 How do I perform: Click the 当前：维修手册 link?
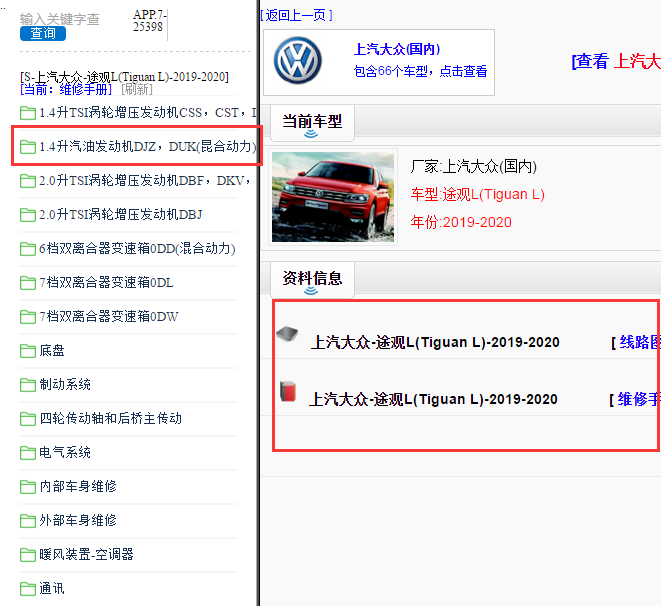point(66,89)
